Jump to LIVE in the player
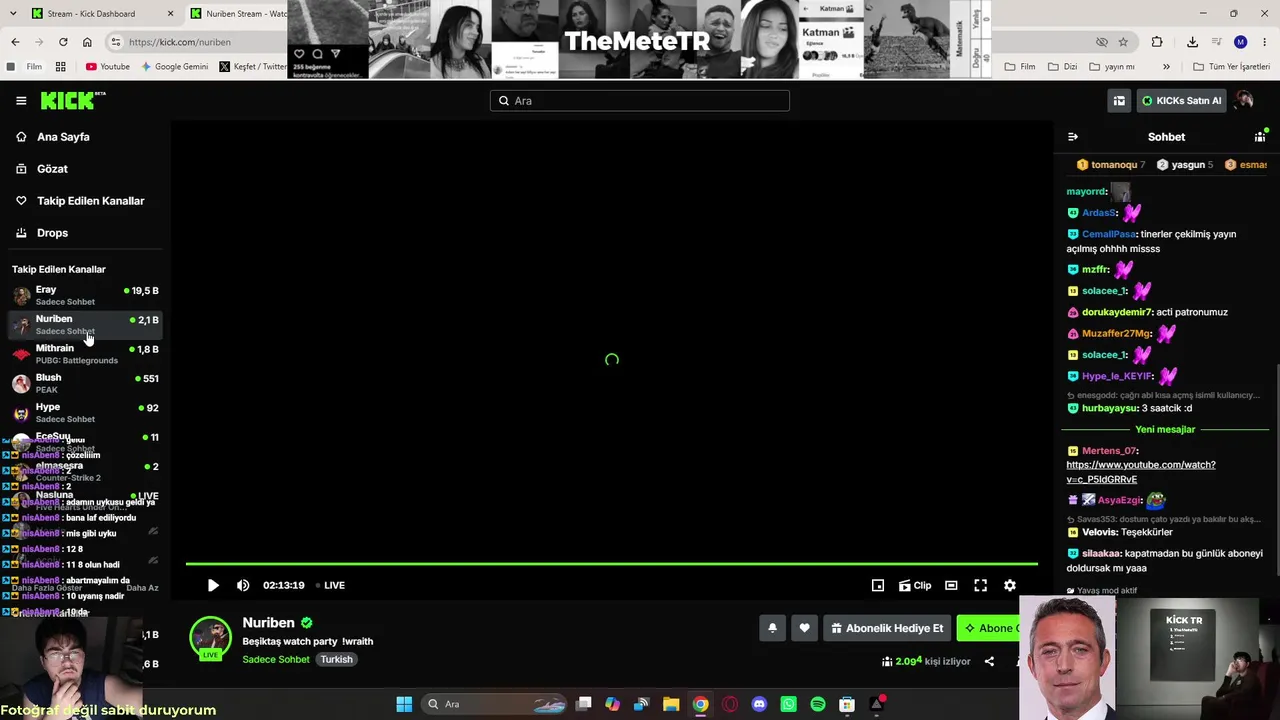Viewport: 1280px width, 720px height. pyautogui.click(x=330, y=586)
